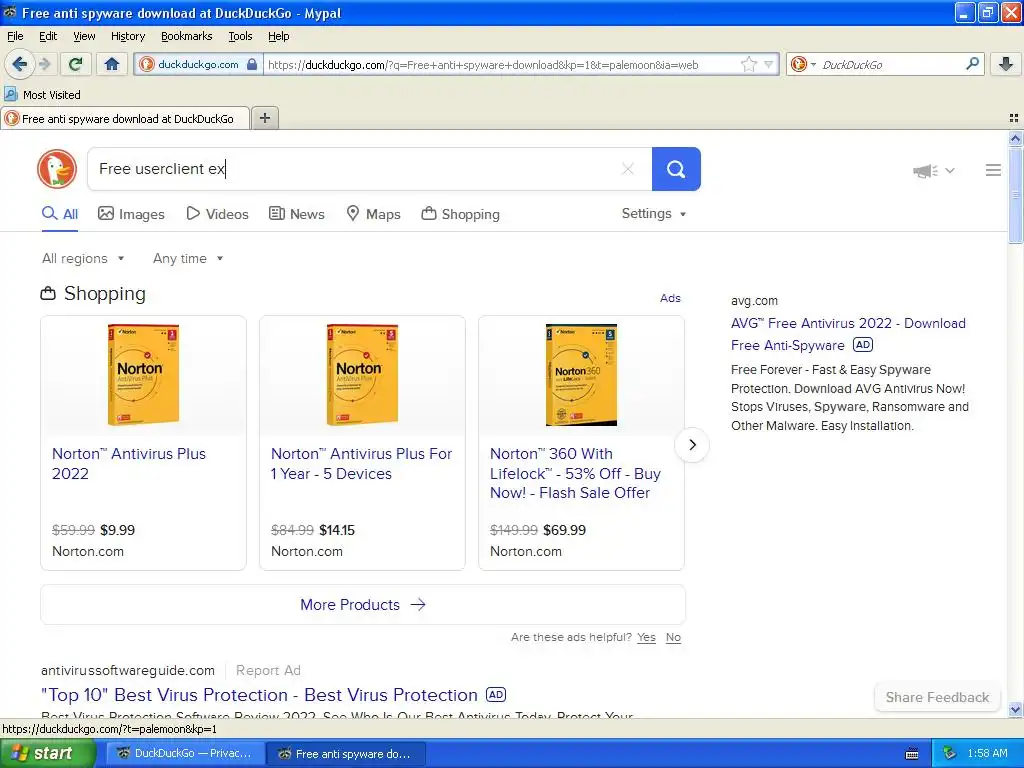Switch to News results
The image size is (1024, 768).
click(297, 214)
